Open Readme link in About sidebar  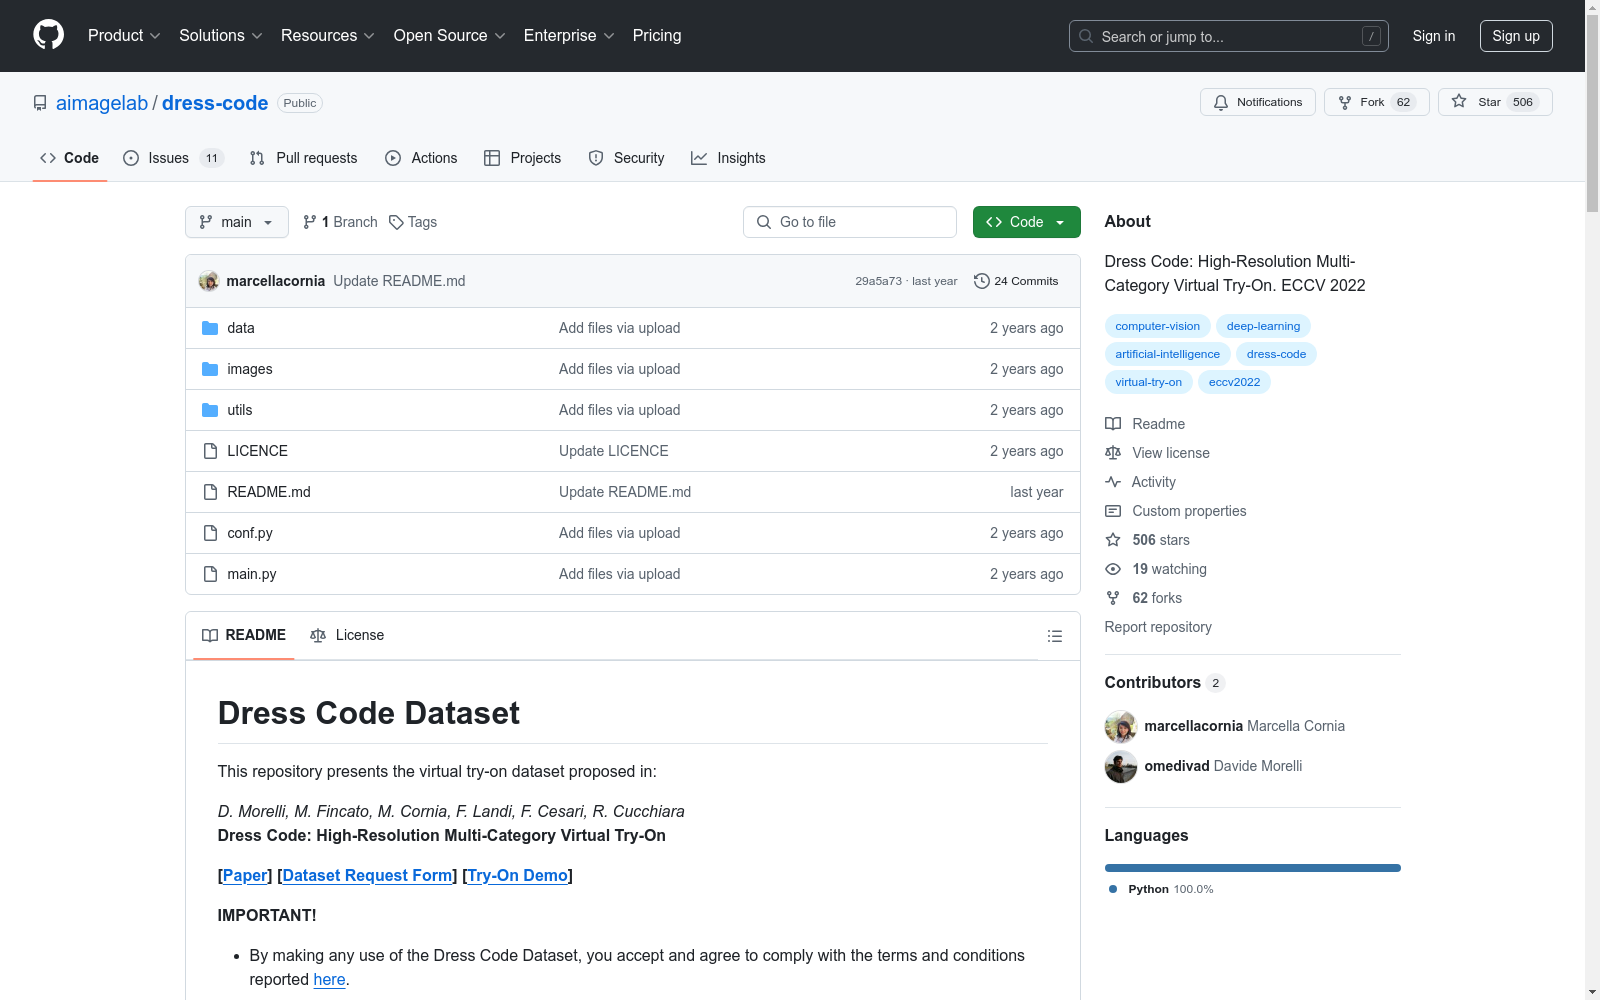1146,424
